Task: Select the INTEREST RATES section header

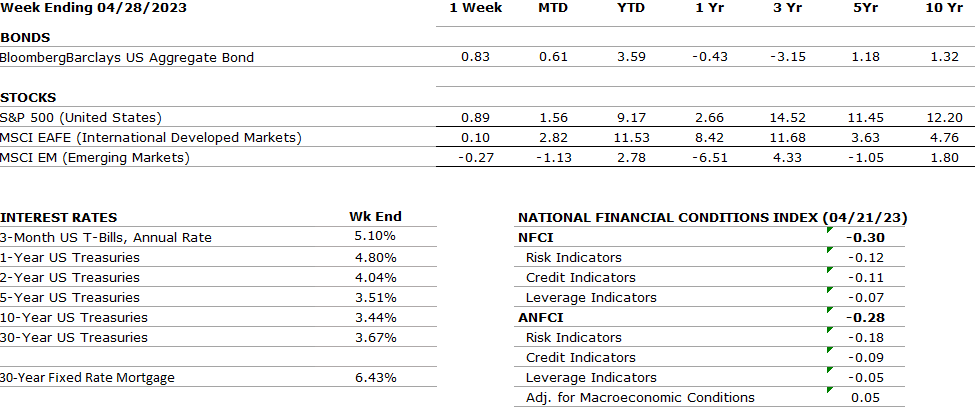Action: 59,217
